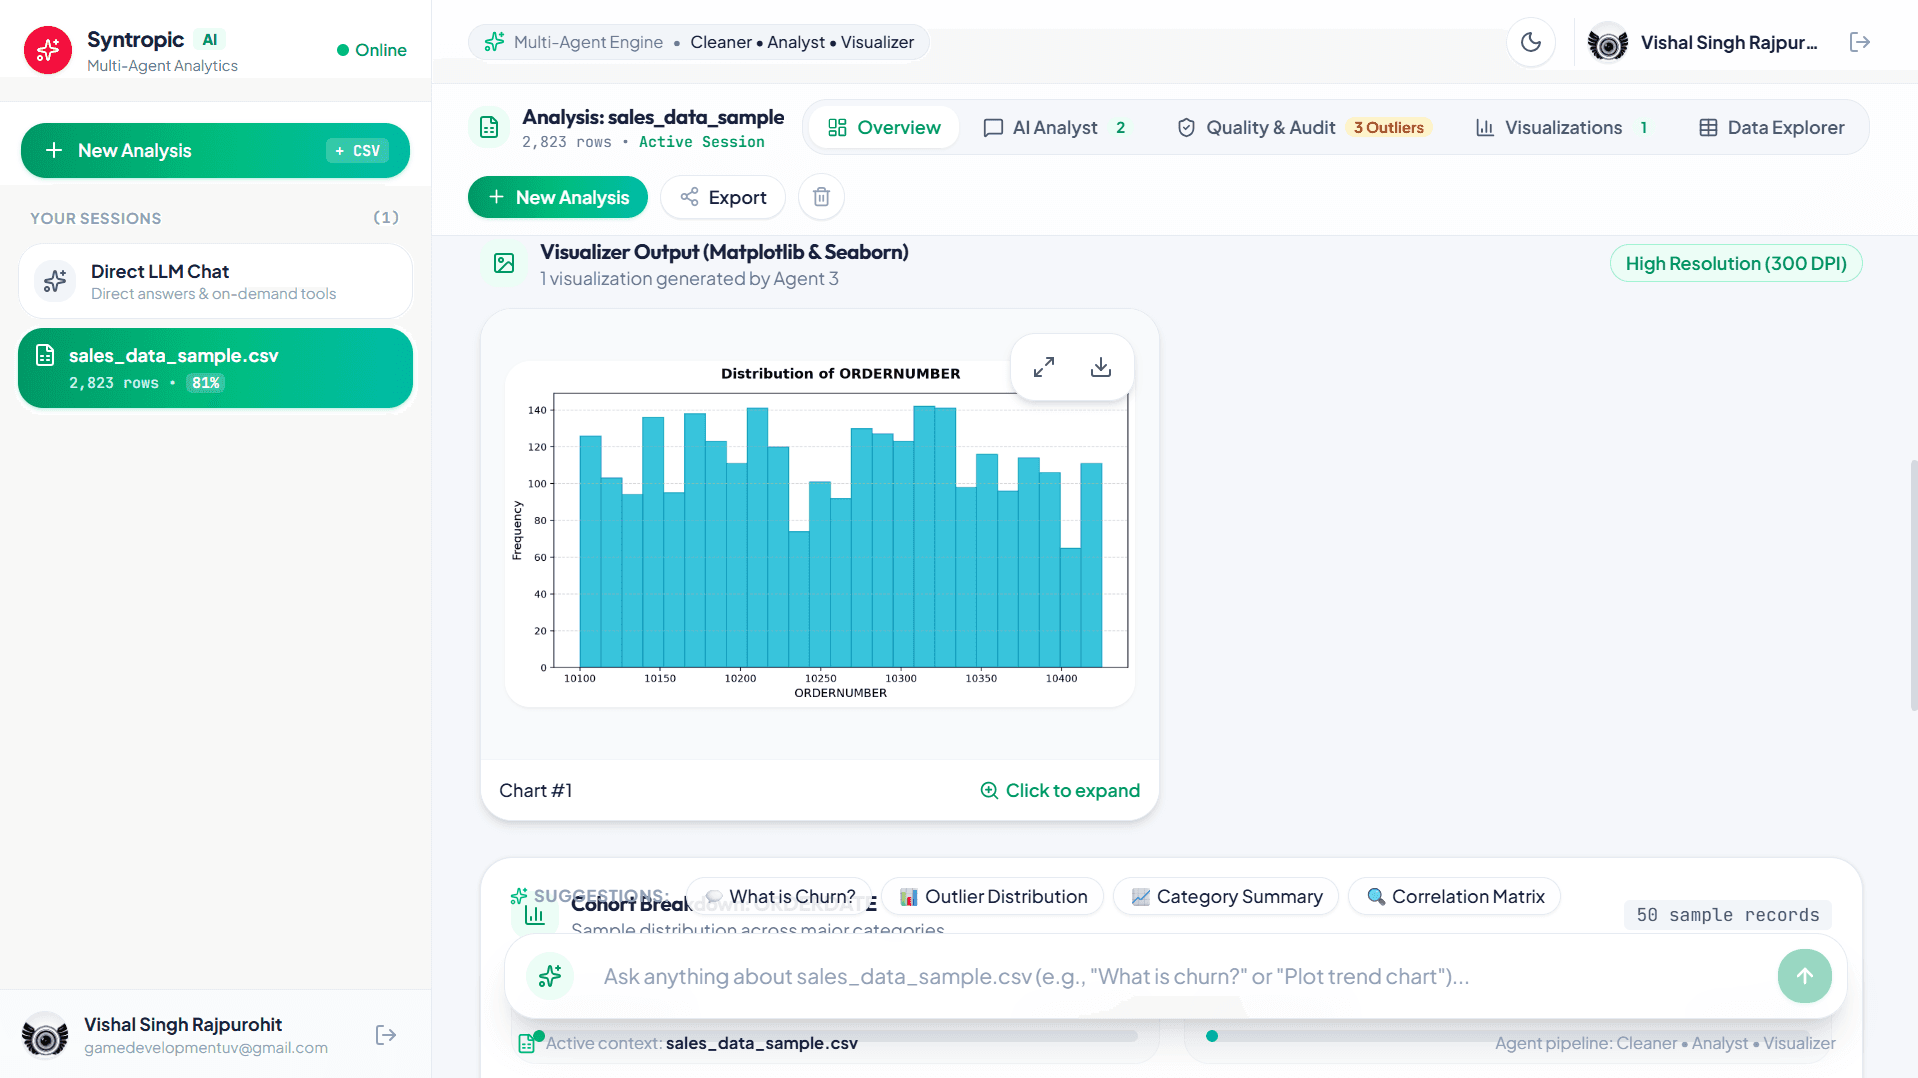Screen dimensions: 1918x1078
Task: Select the Correlation Matrix suggestion
Action: click(1455, 897)
